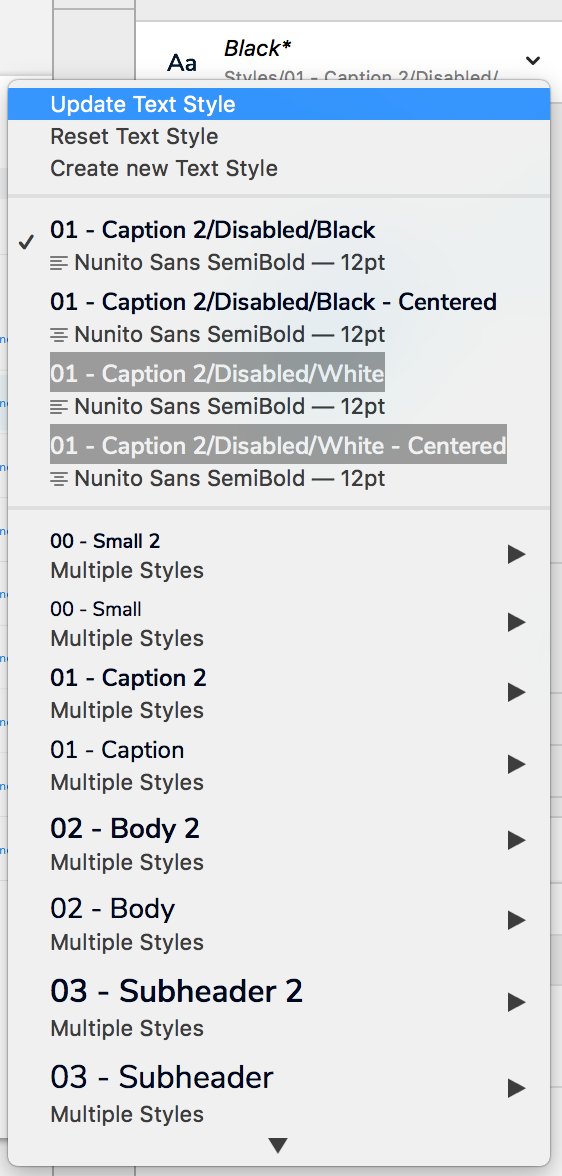Expand the 02 - Body 2 submenu arrow
This screenshot has height=1176, width=562.
coord(516,841)
